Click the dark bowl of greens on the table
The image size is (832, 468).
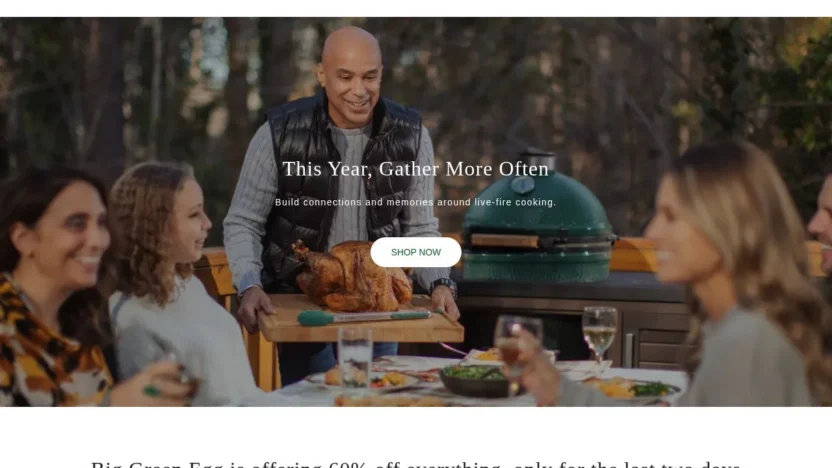pos(475,380)
